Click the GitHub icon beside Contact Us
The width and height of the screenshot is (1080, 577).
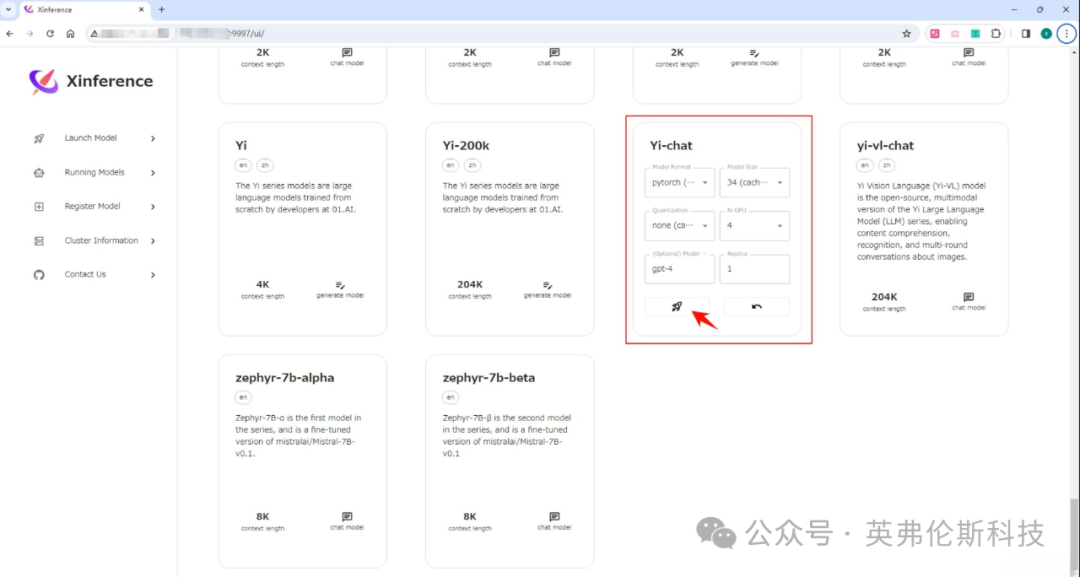39,275
